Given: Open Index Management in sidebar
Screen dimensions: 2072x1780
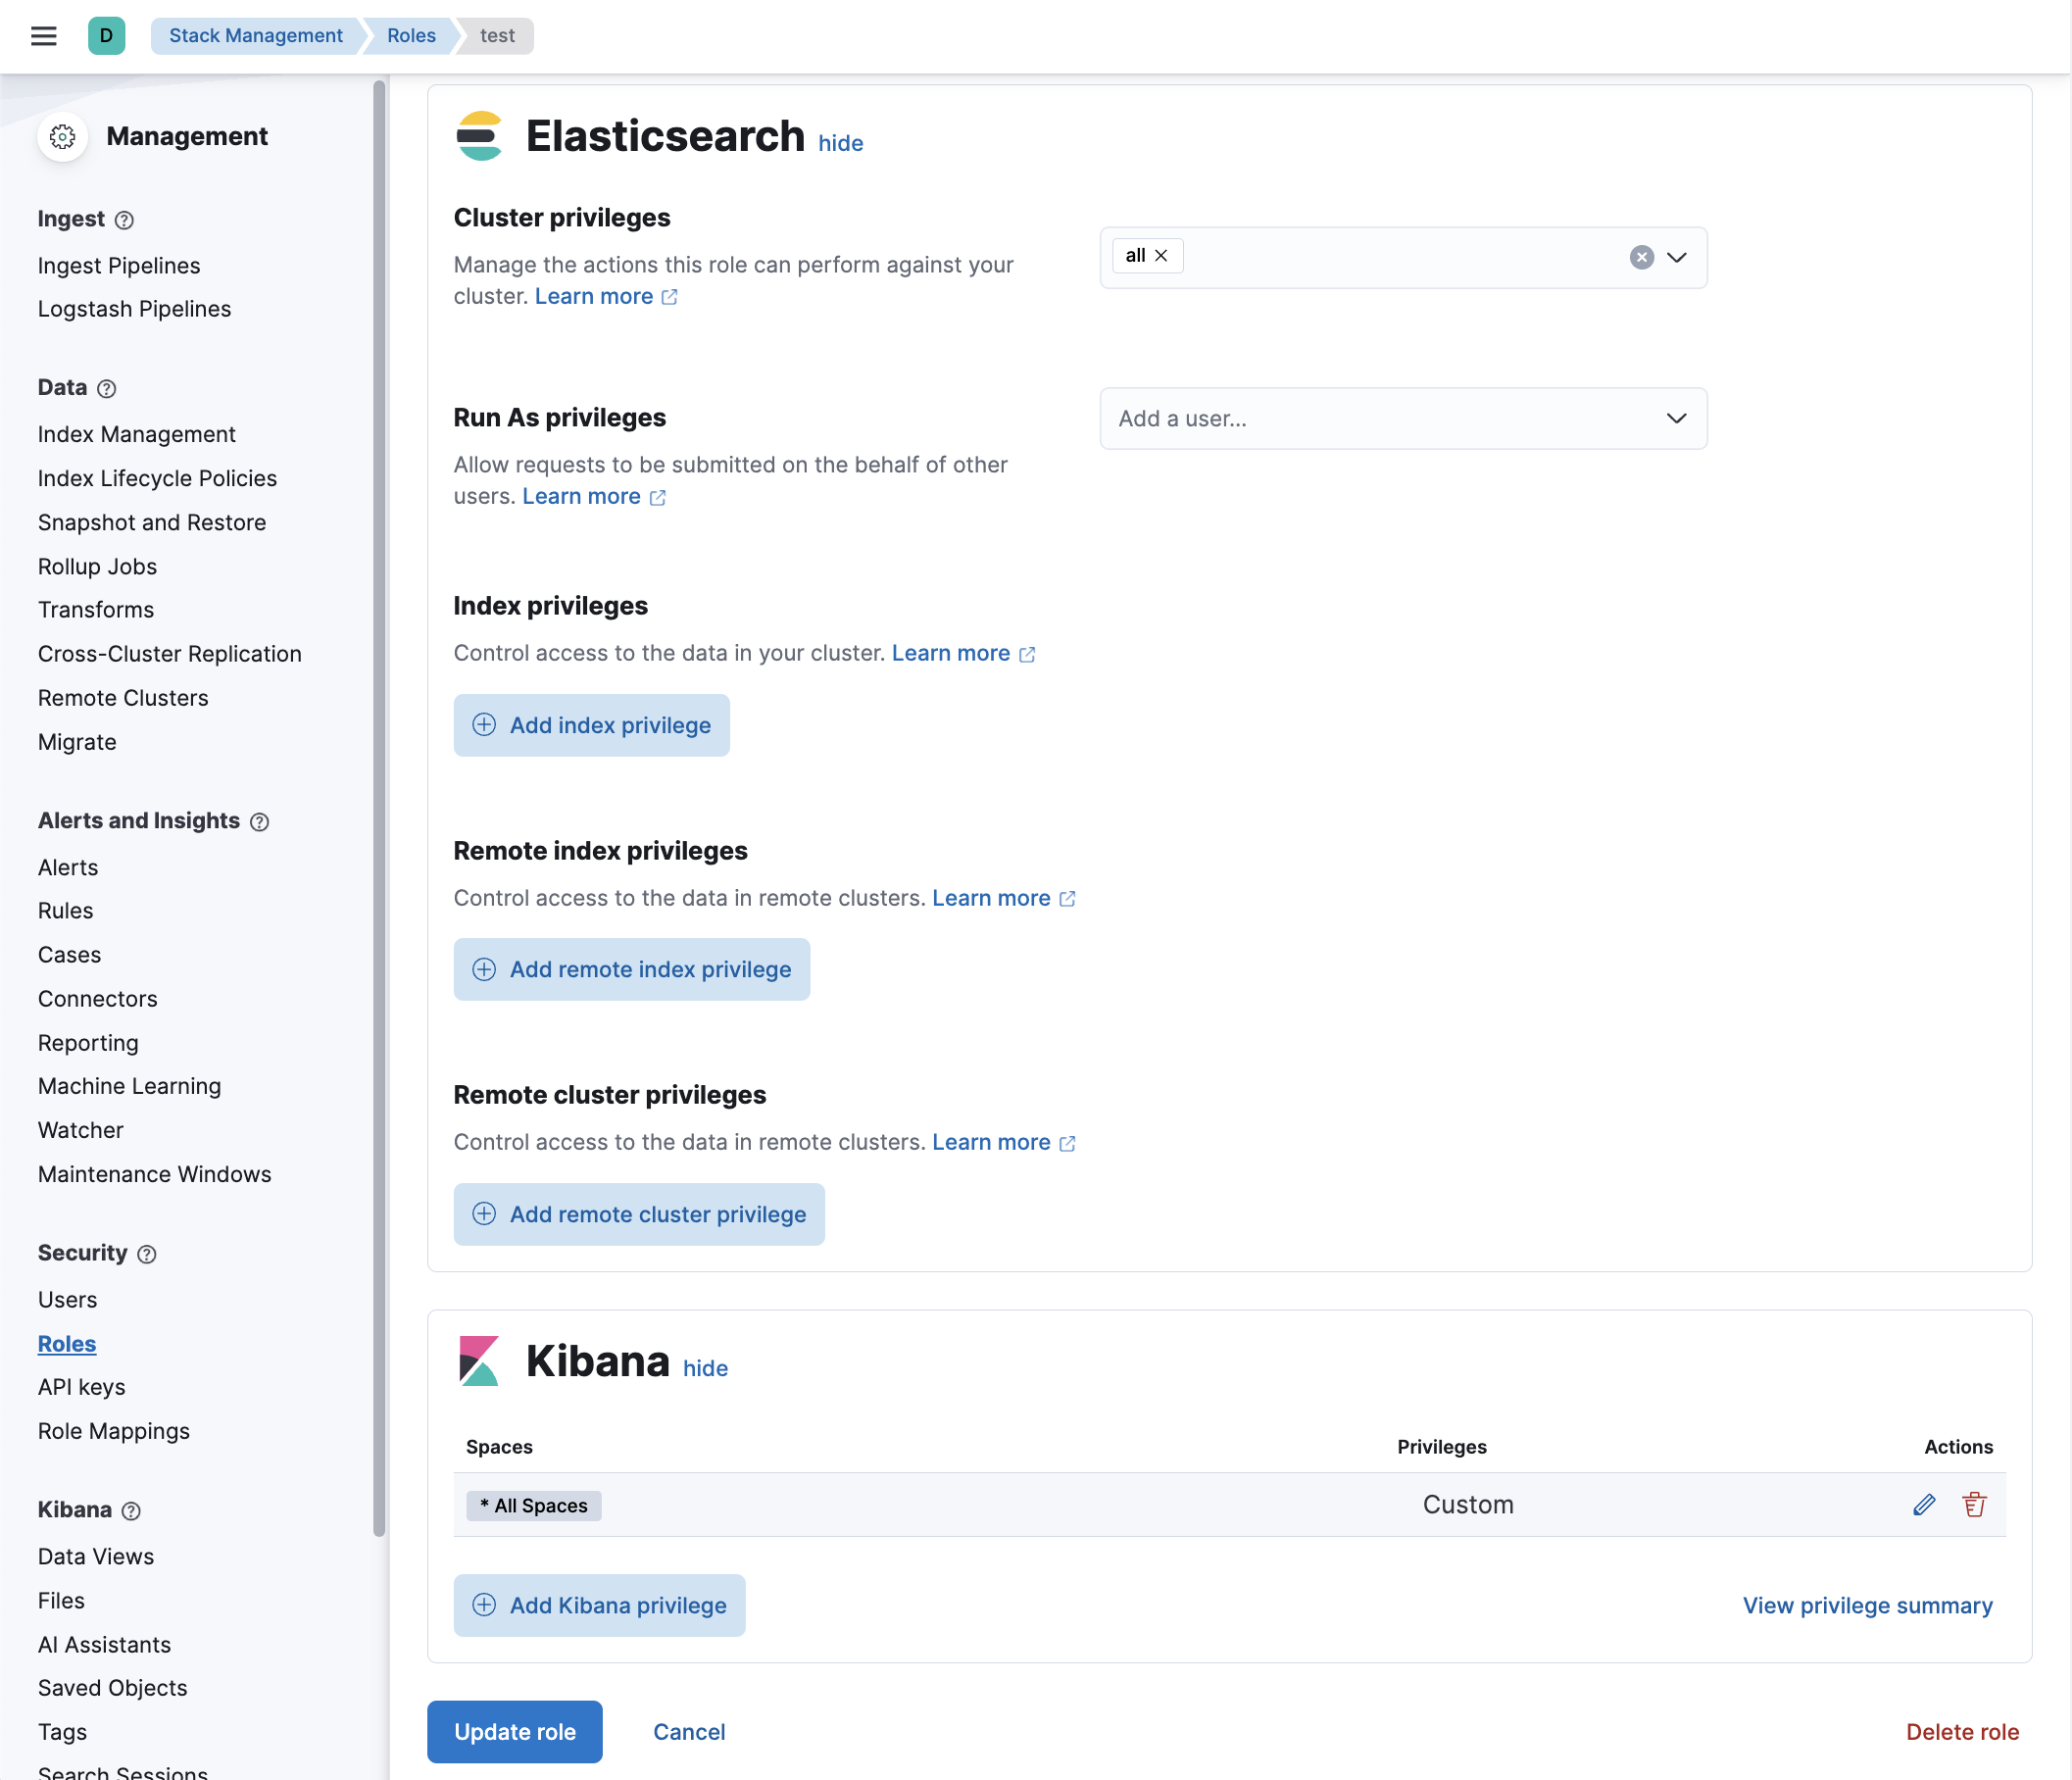Looking at the screenshot, I should (x=137, y=434).
